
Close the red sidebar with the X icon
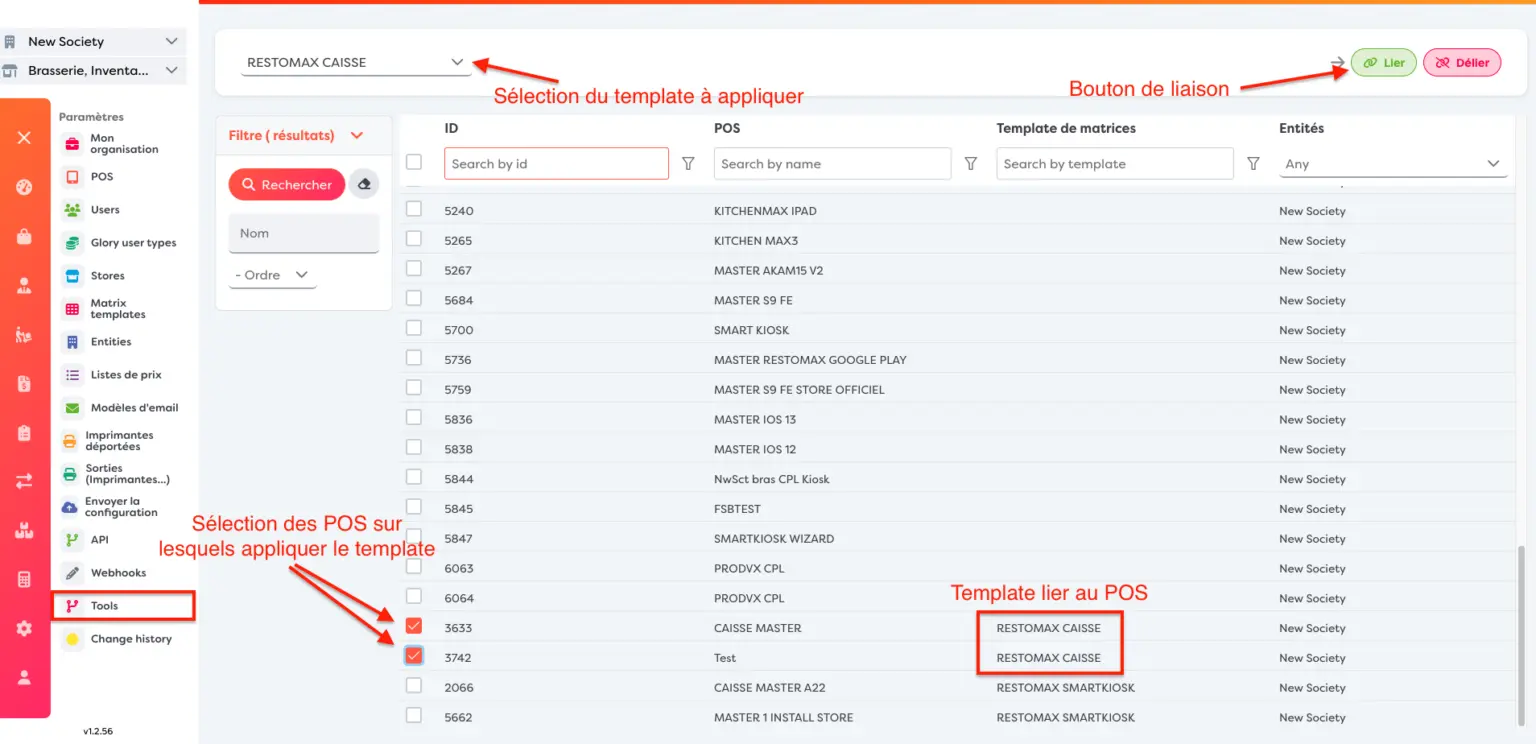point(24,138)
